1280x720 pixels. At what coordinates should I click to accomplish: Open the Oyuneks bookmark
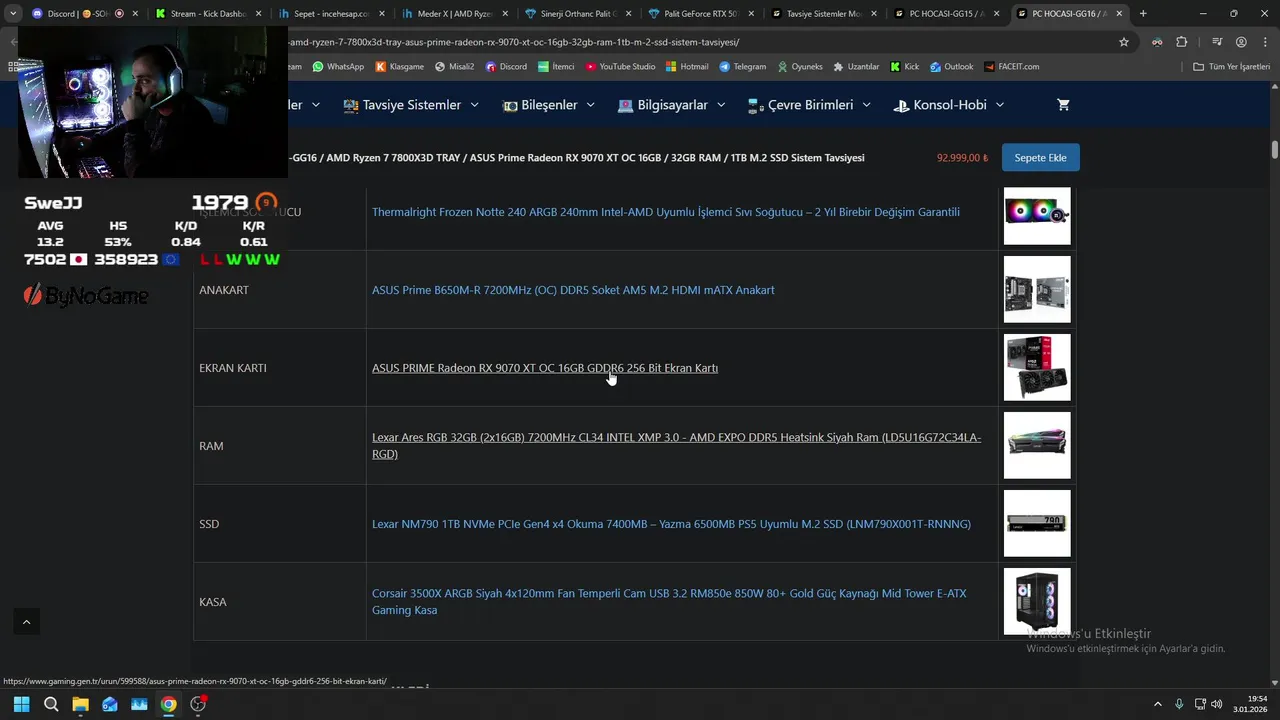pos(799,66)
